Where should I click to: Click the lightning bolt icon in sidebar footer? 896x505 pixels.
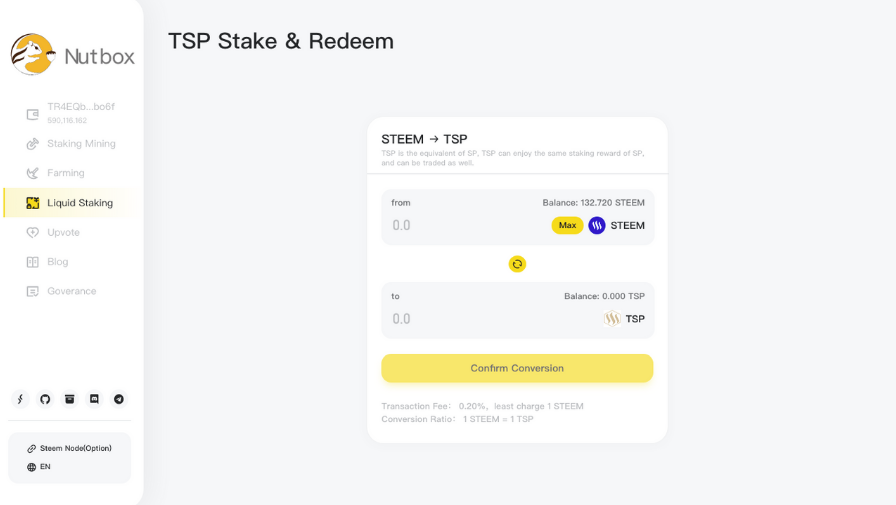point(20,399)
